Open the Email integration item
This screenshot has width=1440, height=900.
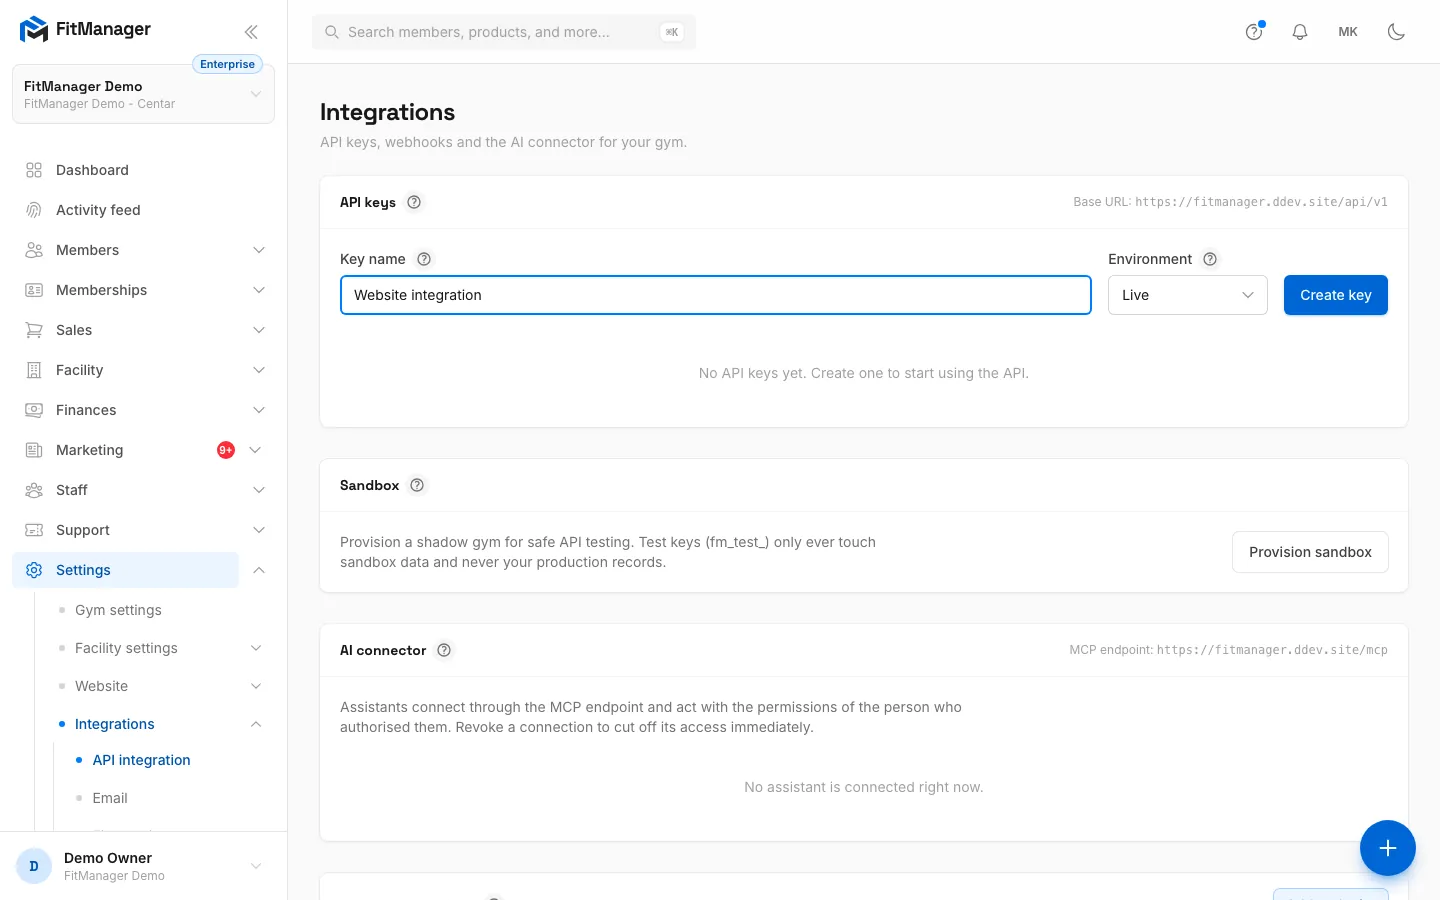point(110,798)
